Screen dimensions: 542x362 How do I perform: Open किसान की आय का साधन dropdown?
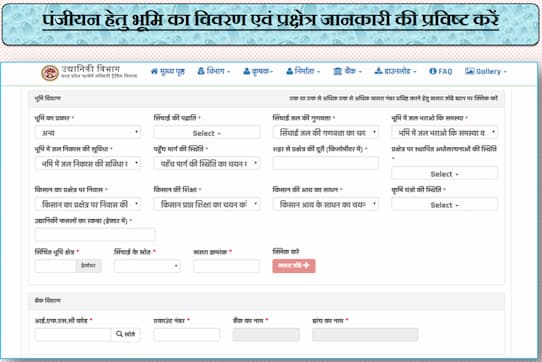point(326,204)
